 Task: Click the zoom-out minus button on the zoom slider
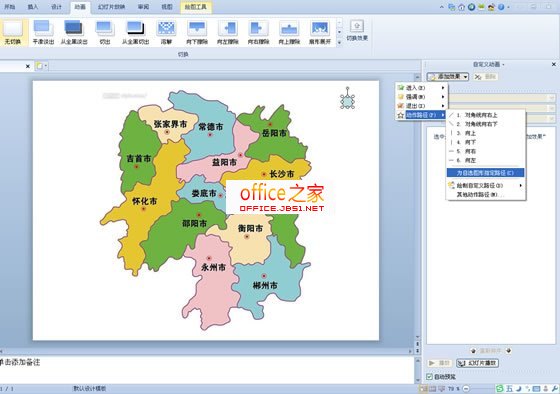pos(466,388)
